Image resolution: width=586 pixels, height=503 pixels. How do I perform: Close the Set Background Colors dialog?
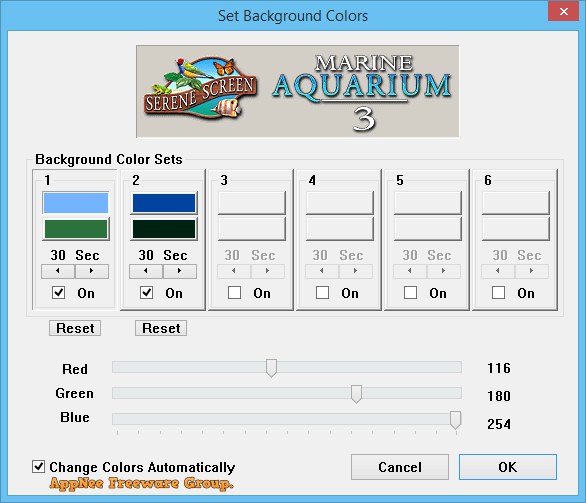click(x=564, y=11)
